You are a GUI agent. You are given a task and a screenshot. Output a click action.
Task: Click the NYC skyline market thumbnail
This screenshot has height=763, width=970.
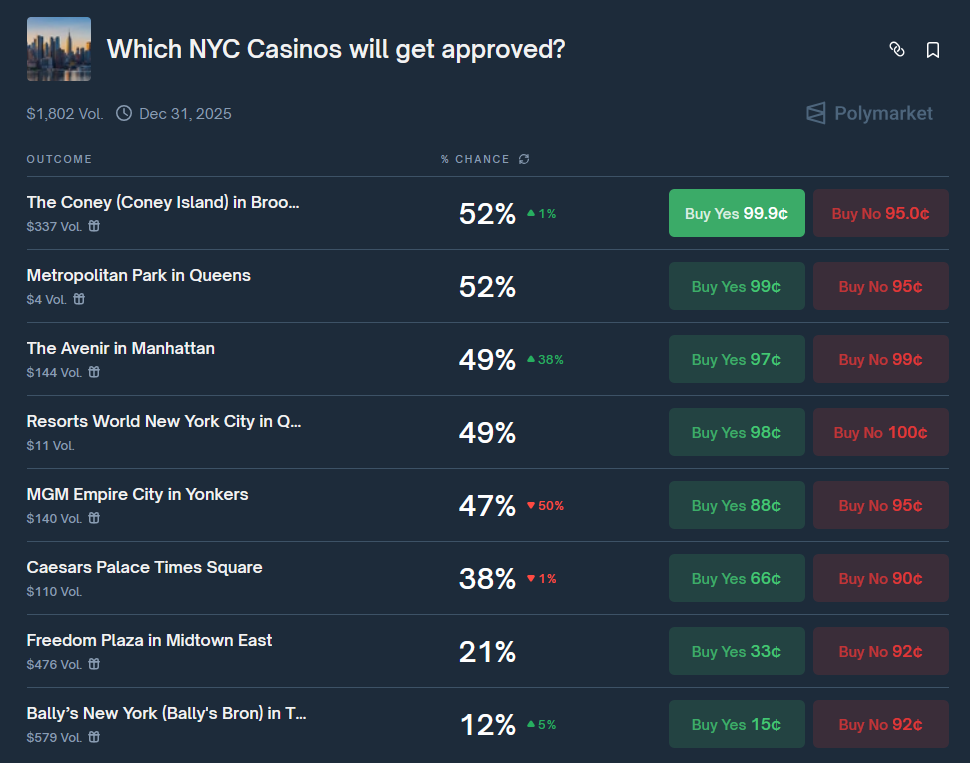(x=59, y=49)
